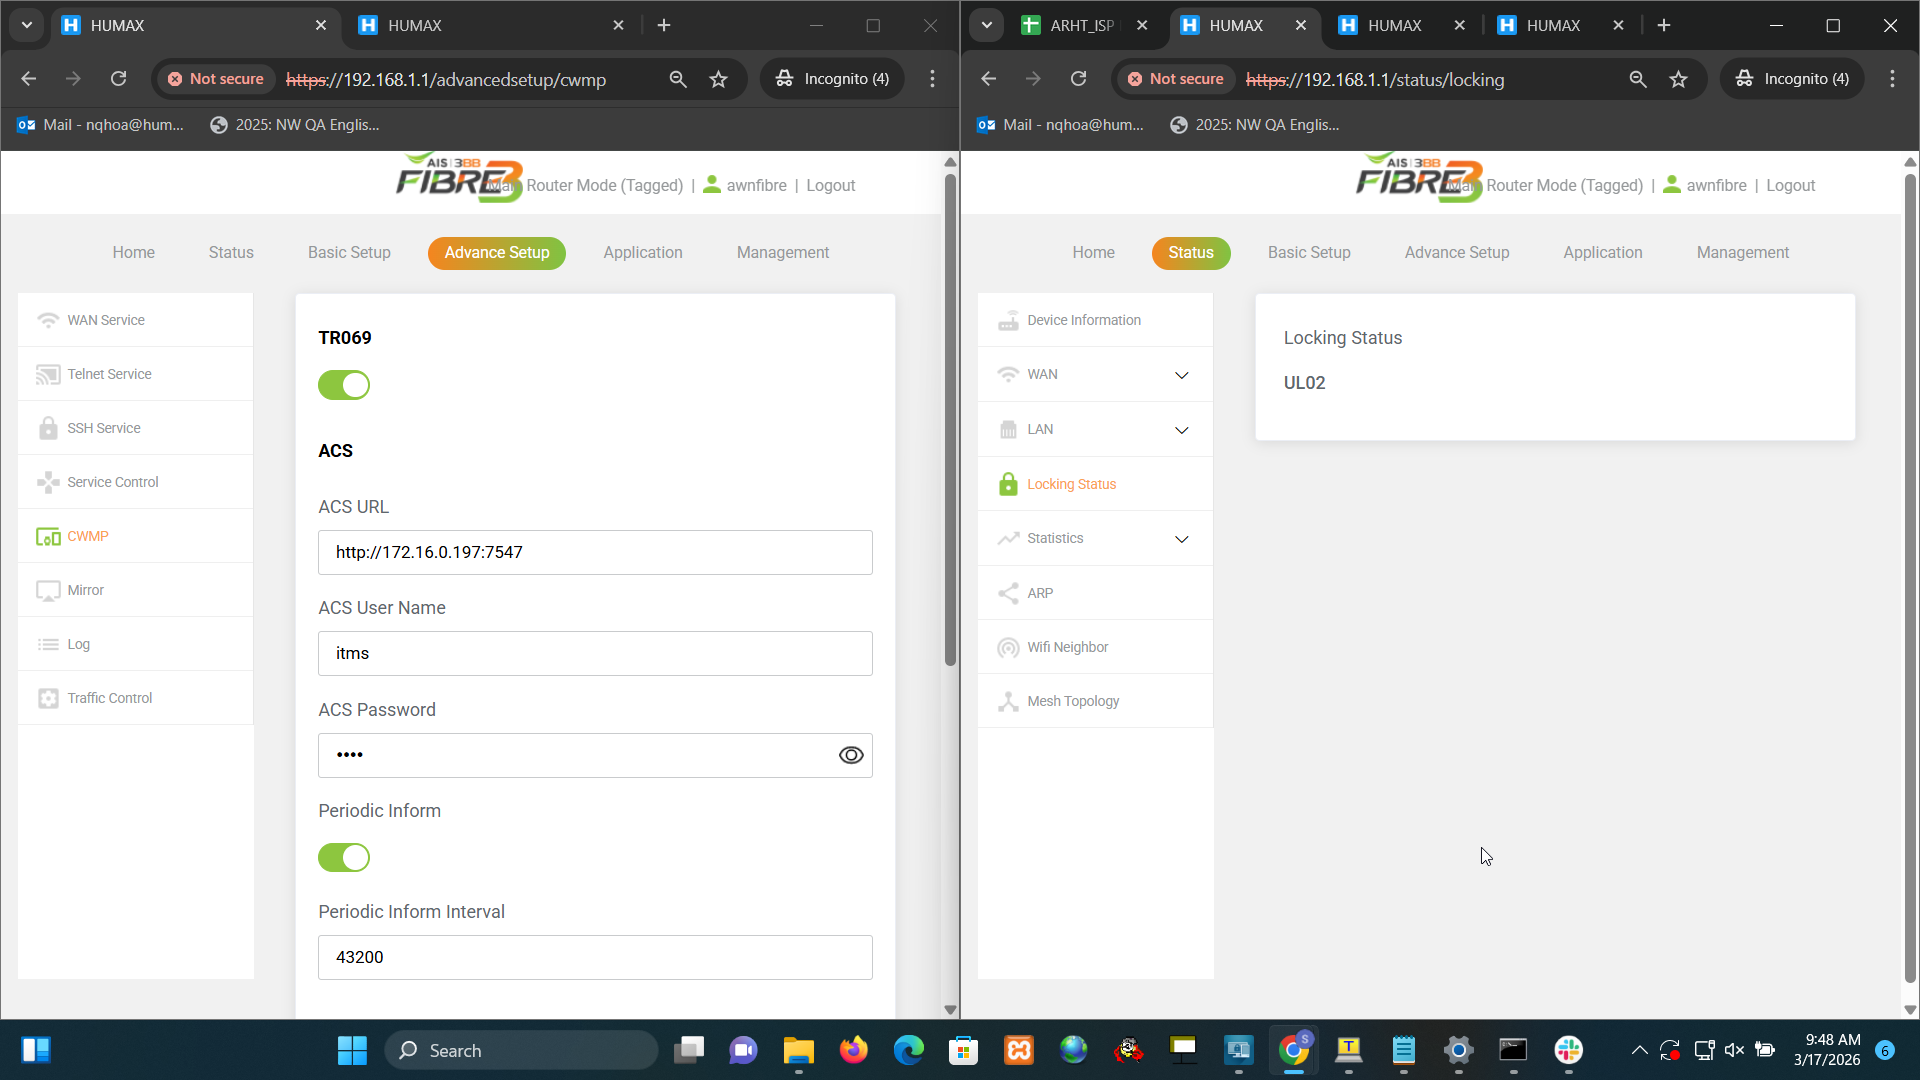This screenshot has width=1920, height=1080.
Task: Turn off the Periodic Inform toggle
Action: click(344, 858)
